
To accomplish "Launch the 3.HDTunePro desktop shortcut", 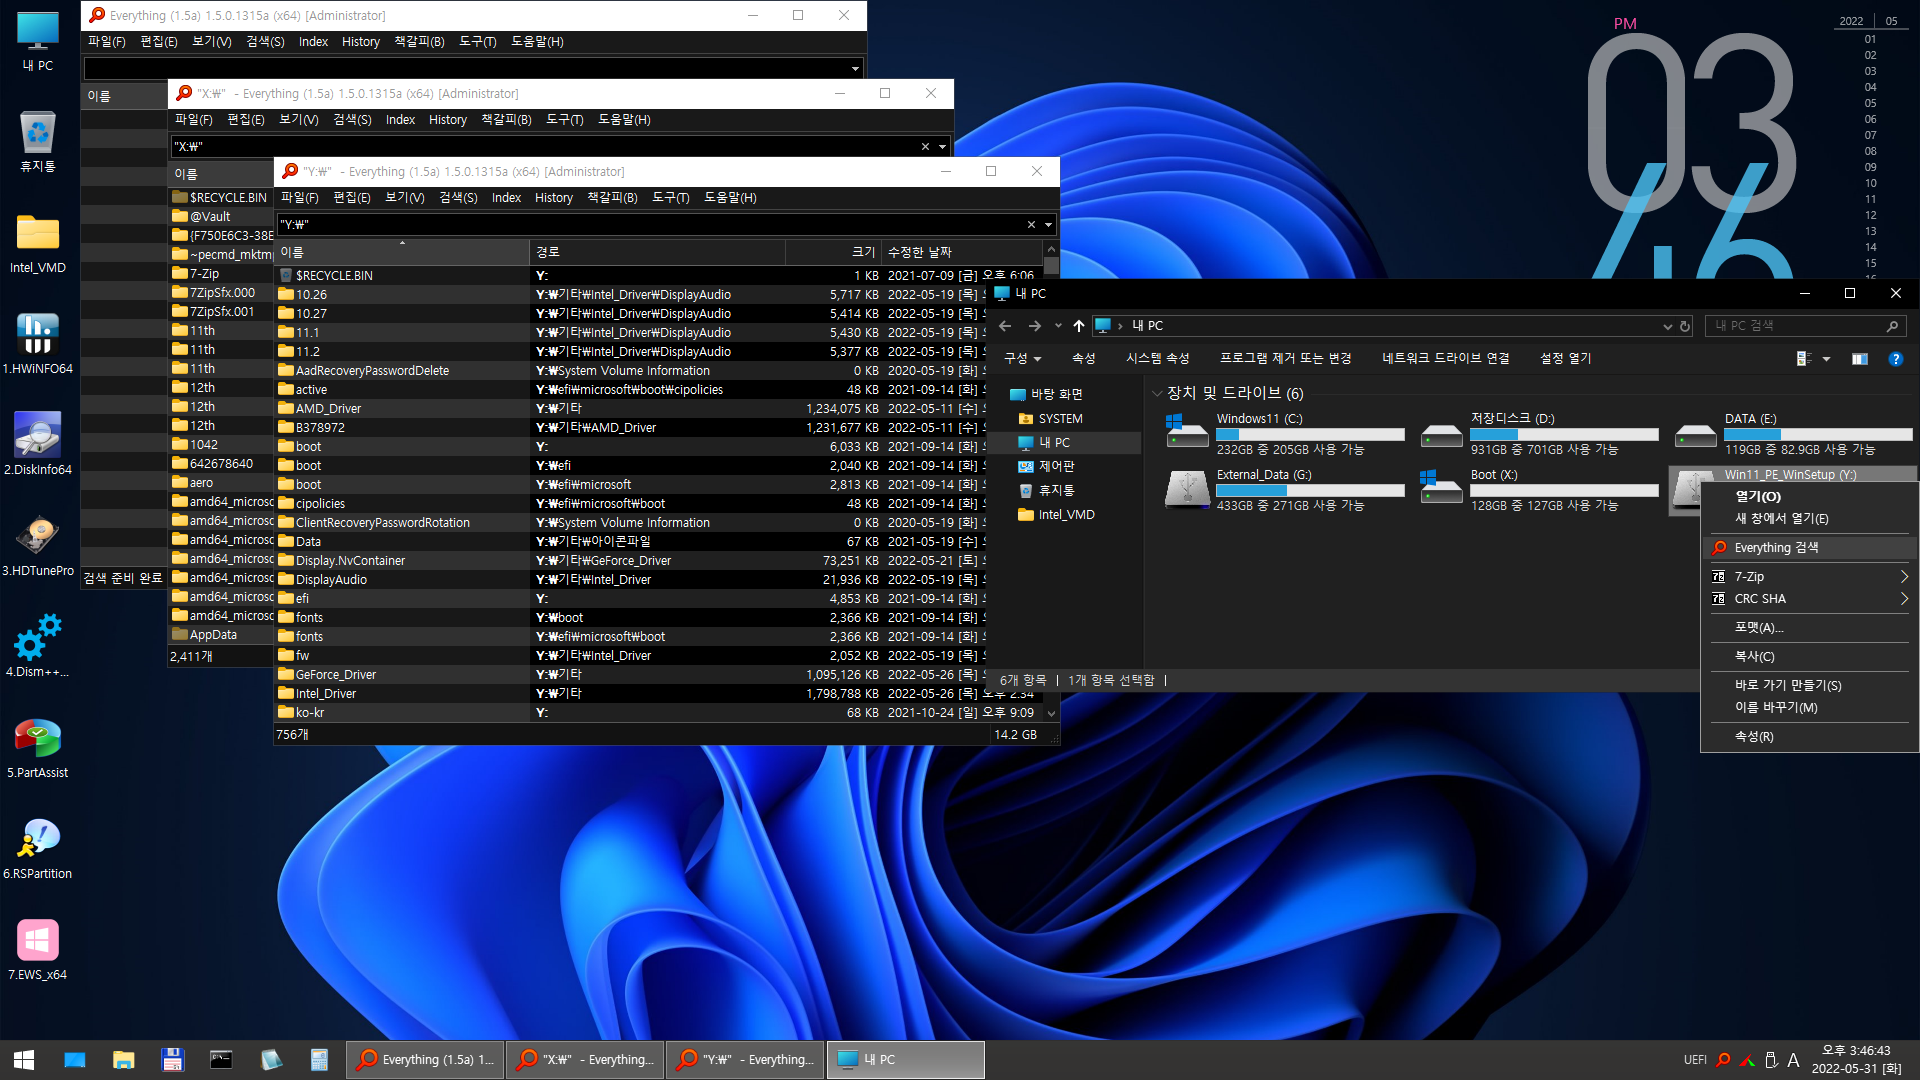I will tap(38, 546).
